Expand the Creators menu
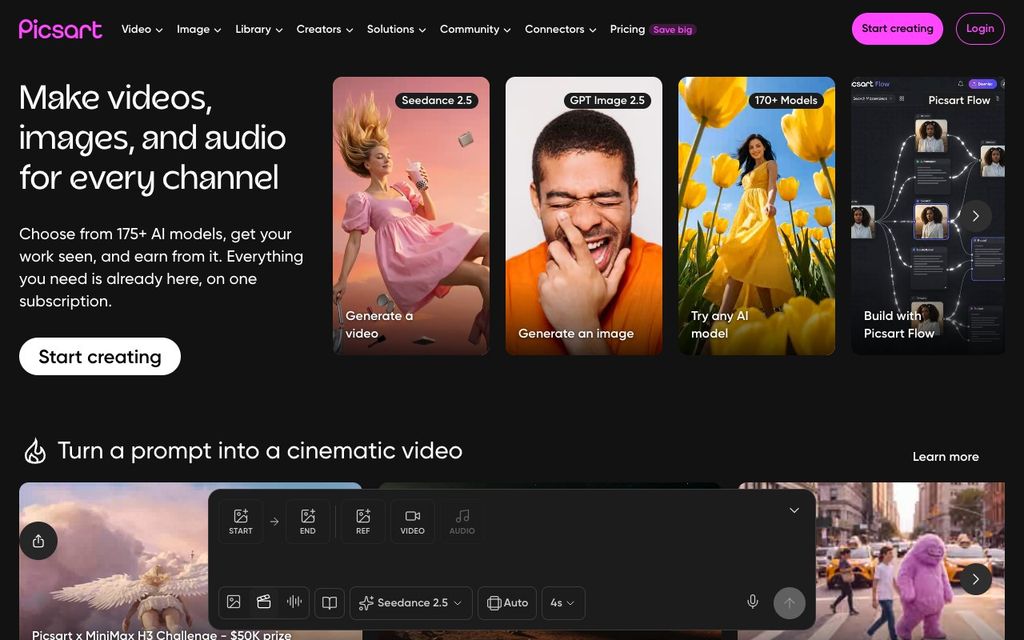The height and width of the screenshot is (640, 1024). (325, 29)
